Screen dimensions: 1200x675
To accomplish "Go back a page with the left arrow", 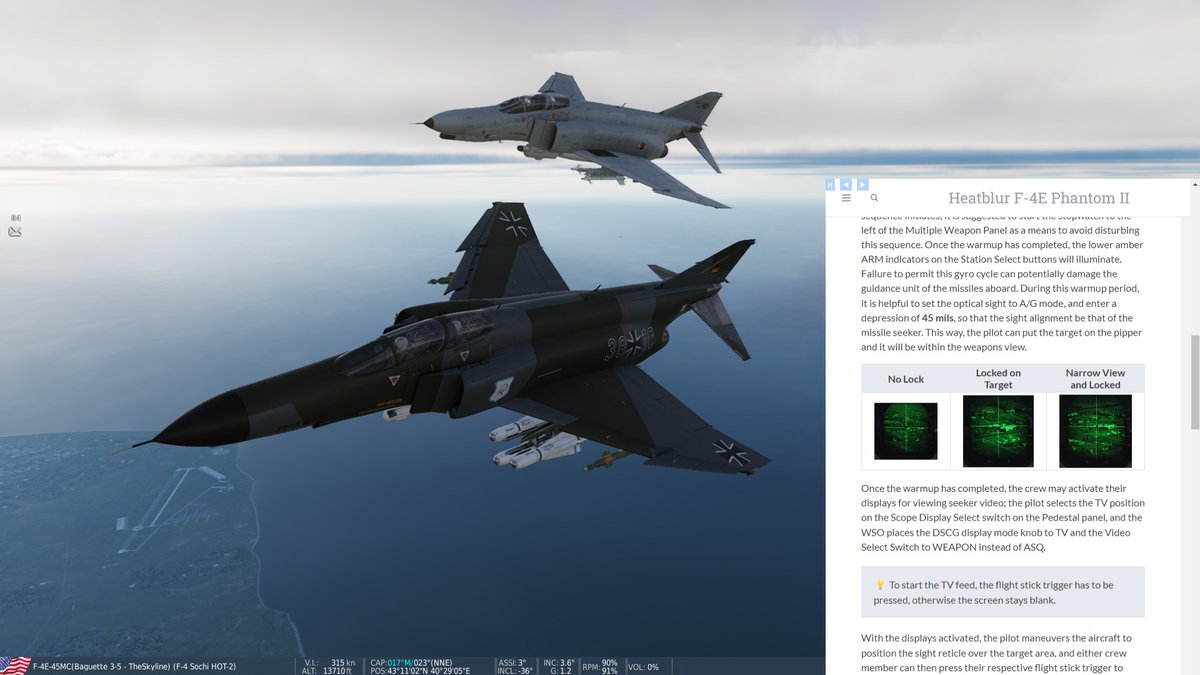I will (x=846, y=184).
